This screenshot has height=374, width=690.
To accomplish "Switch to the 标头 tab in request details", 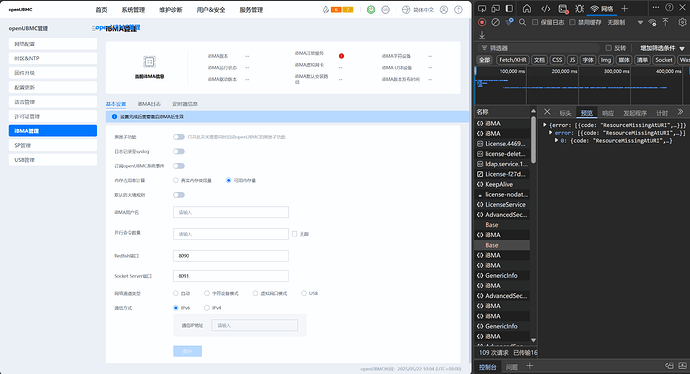I will 565,113.
